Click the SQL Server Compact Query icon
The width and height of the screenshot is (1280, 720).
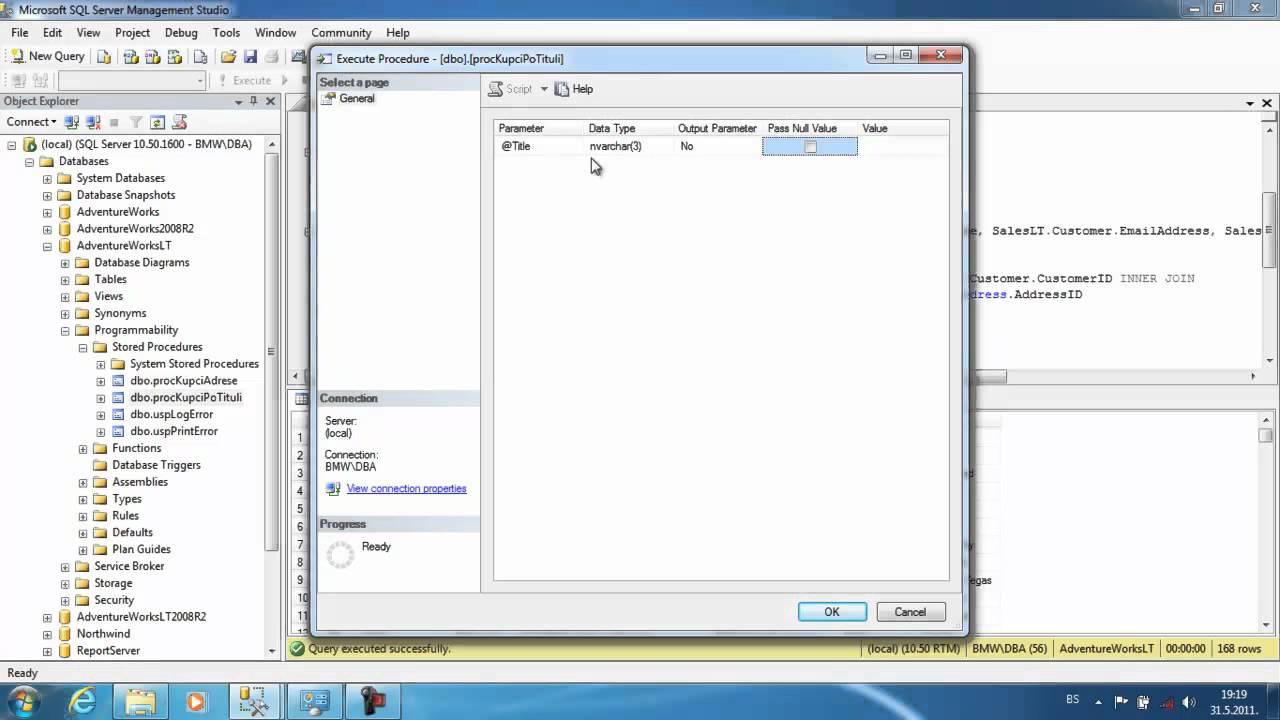pyautogui.click(x=200, y=56)
